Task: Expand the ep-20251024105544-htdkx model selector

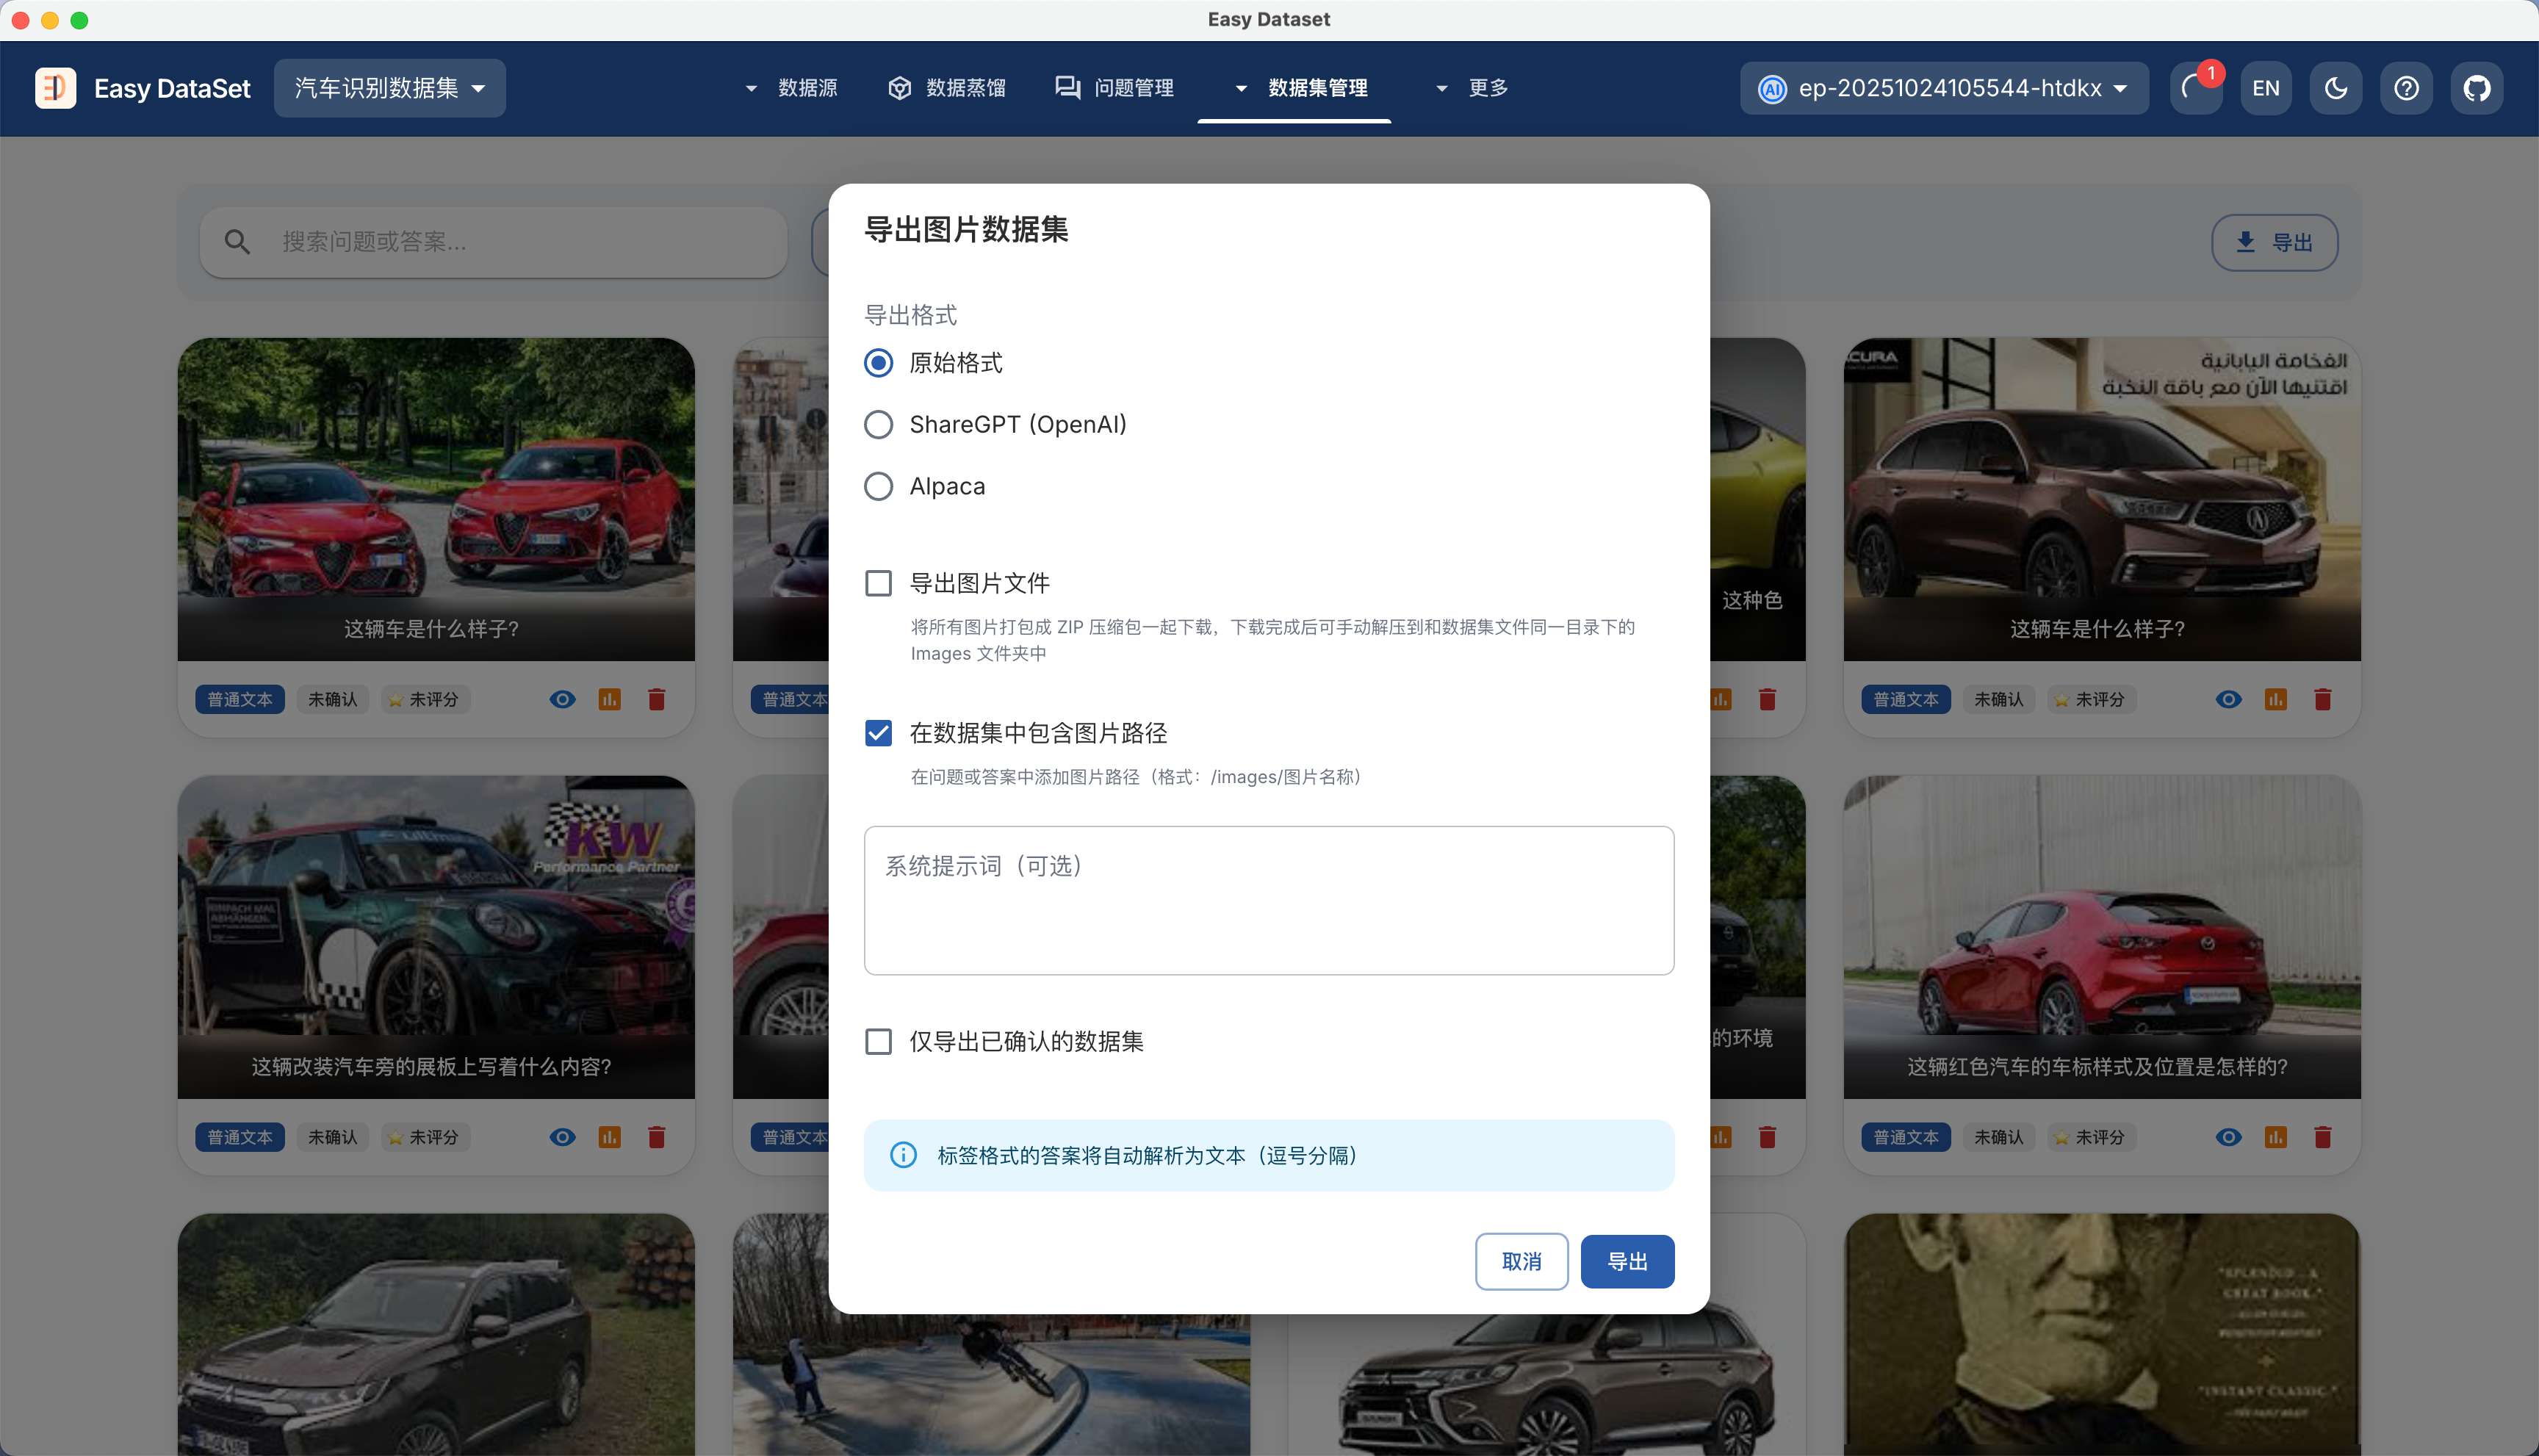Action: [1943, 88]
